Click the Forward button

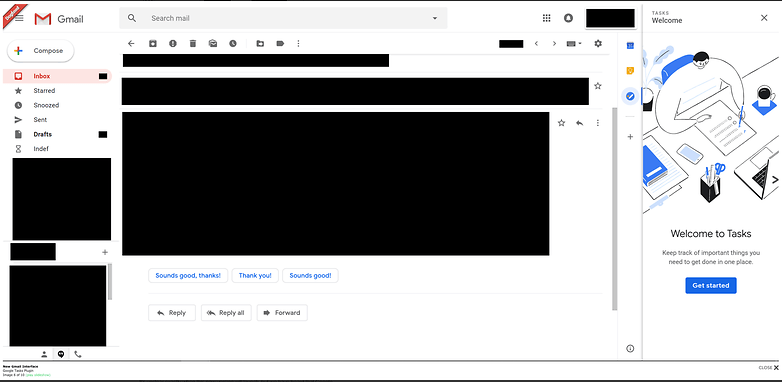282,313
